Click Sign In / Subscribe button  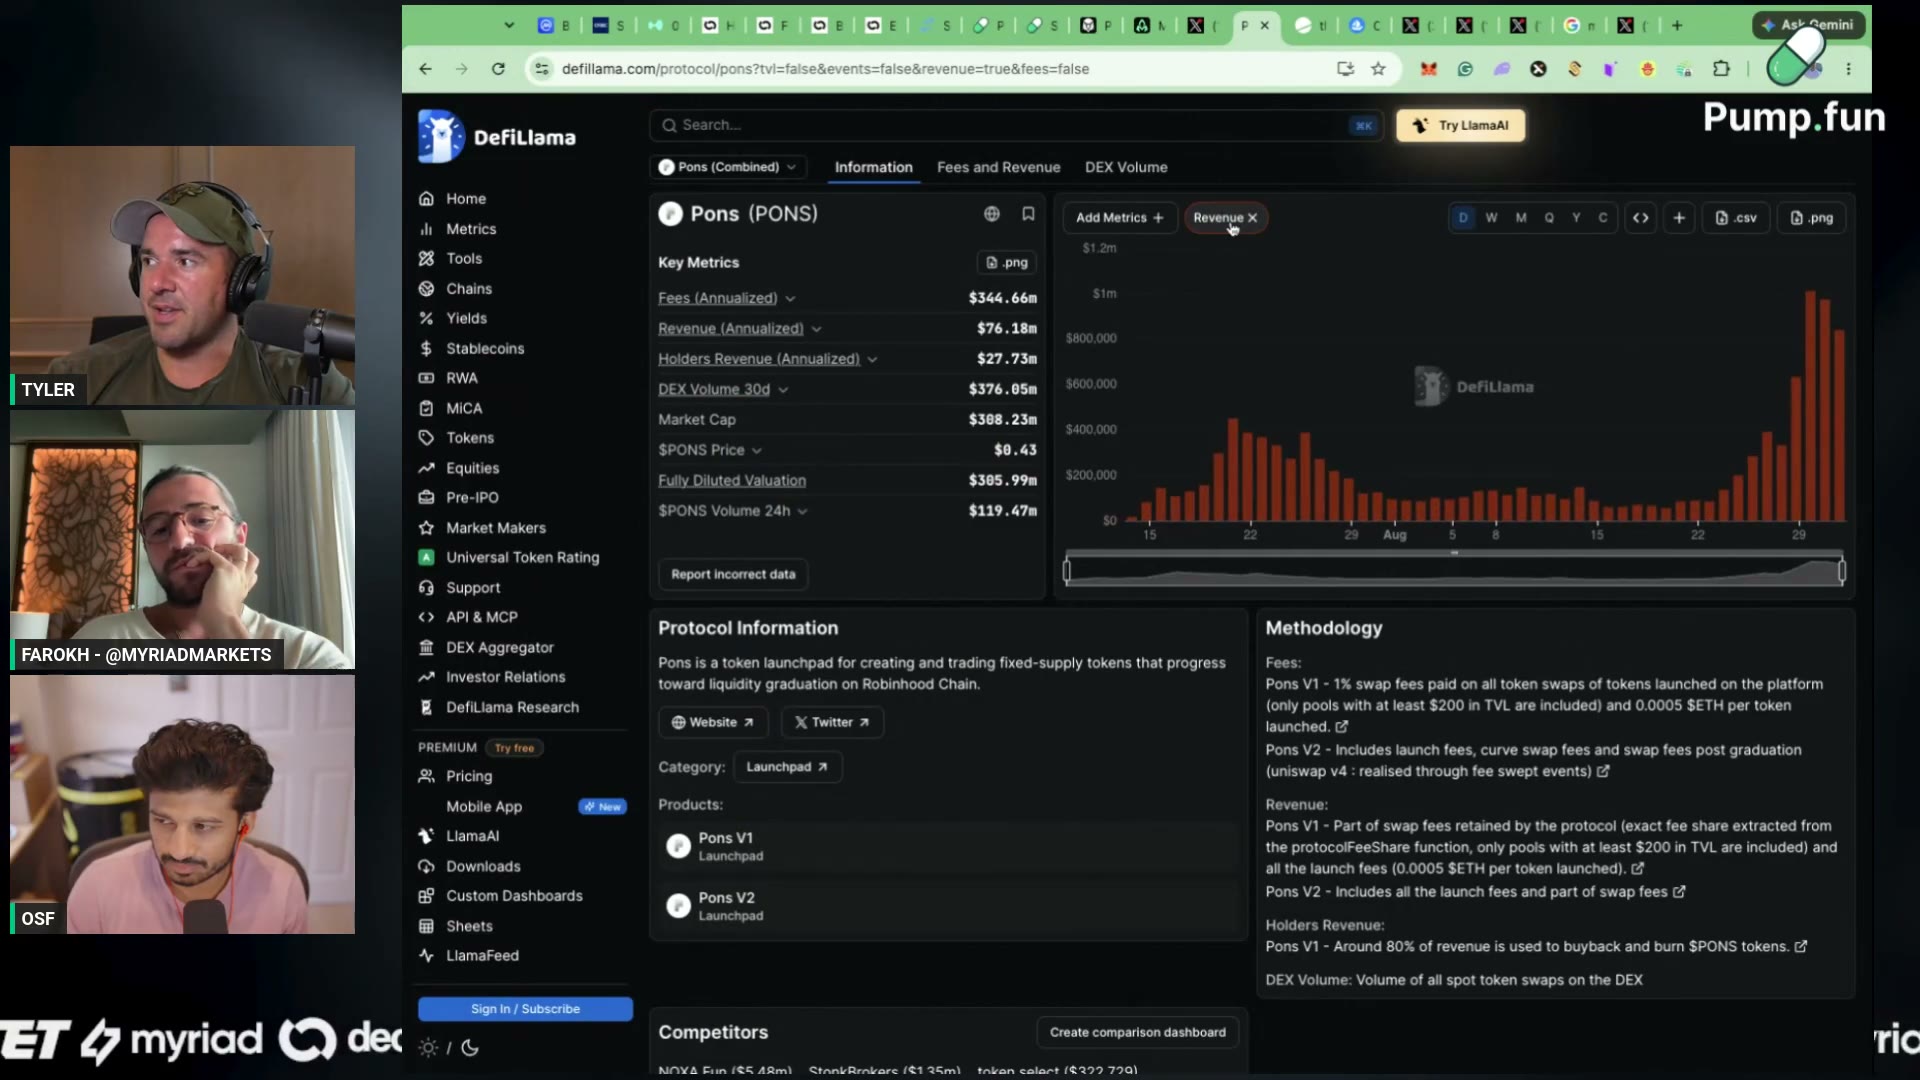click(x=525, y=1009)
